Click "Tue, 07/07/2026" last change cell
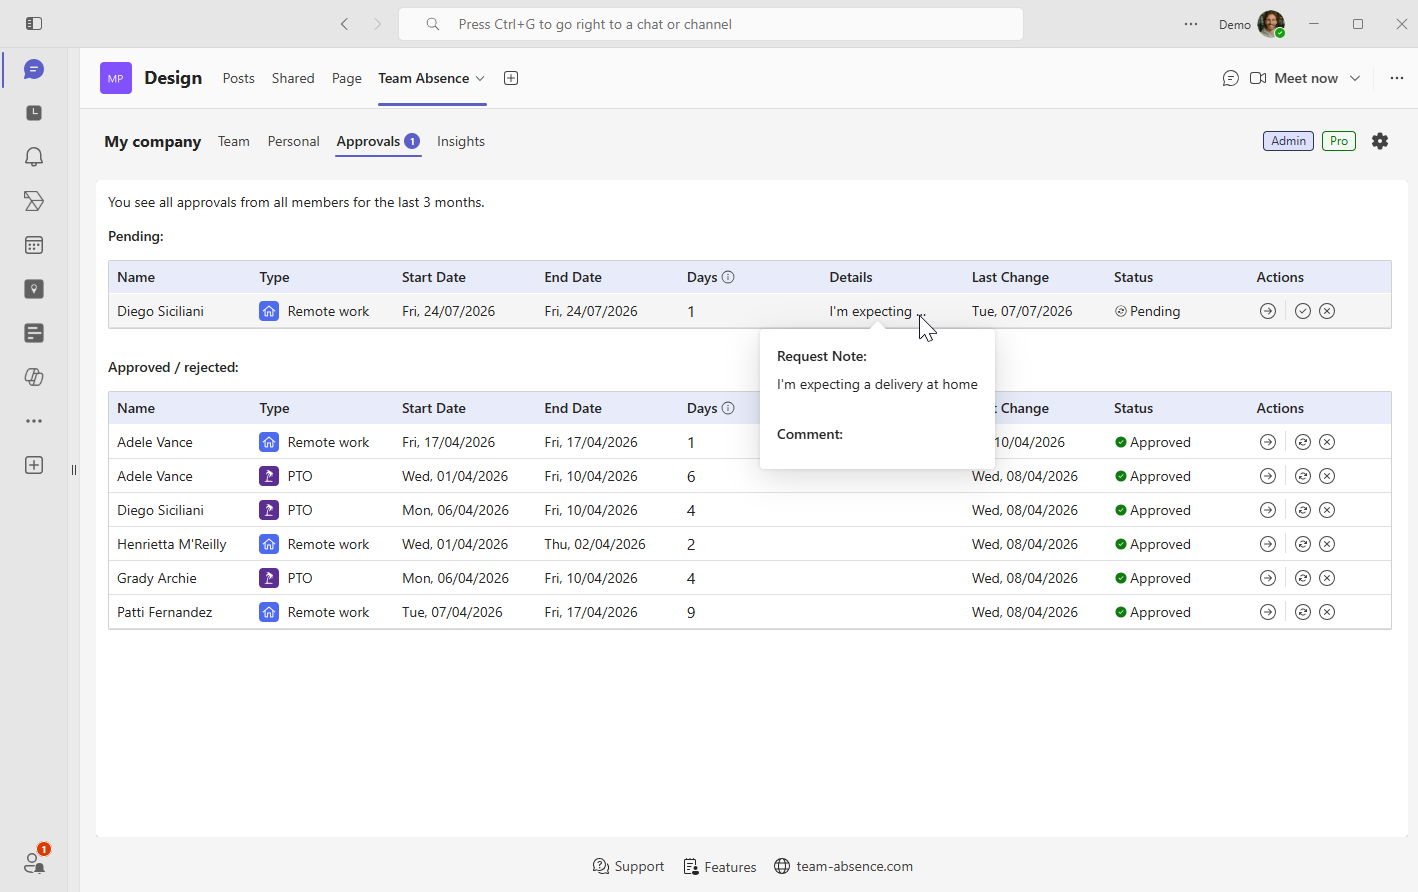 click(1022, 311)
